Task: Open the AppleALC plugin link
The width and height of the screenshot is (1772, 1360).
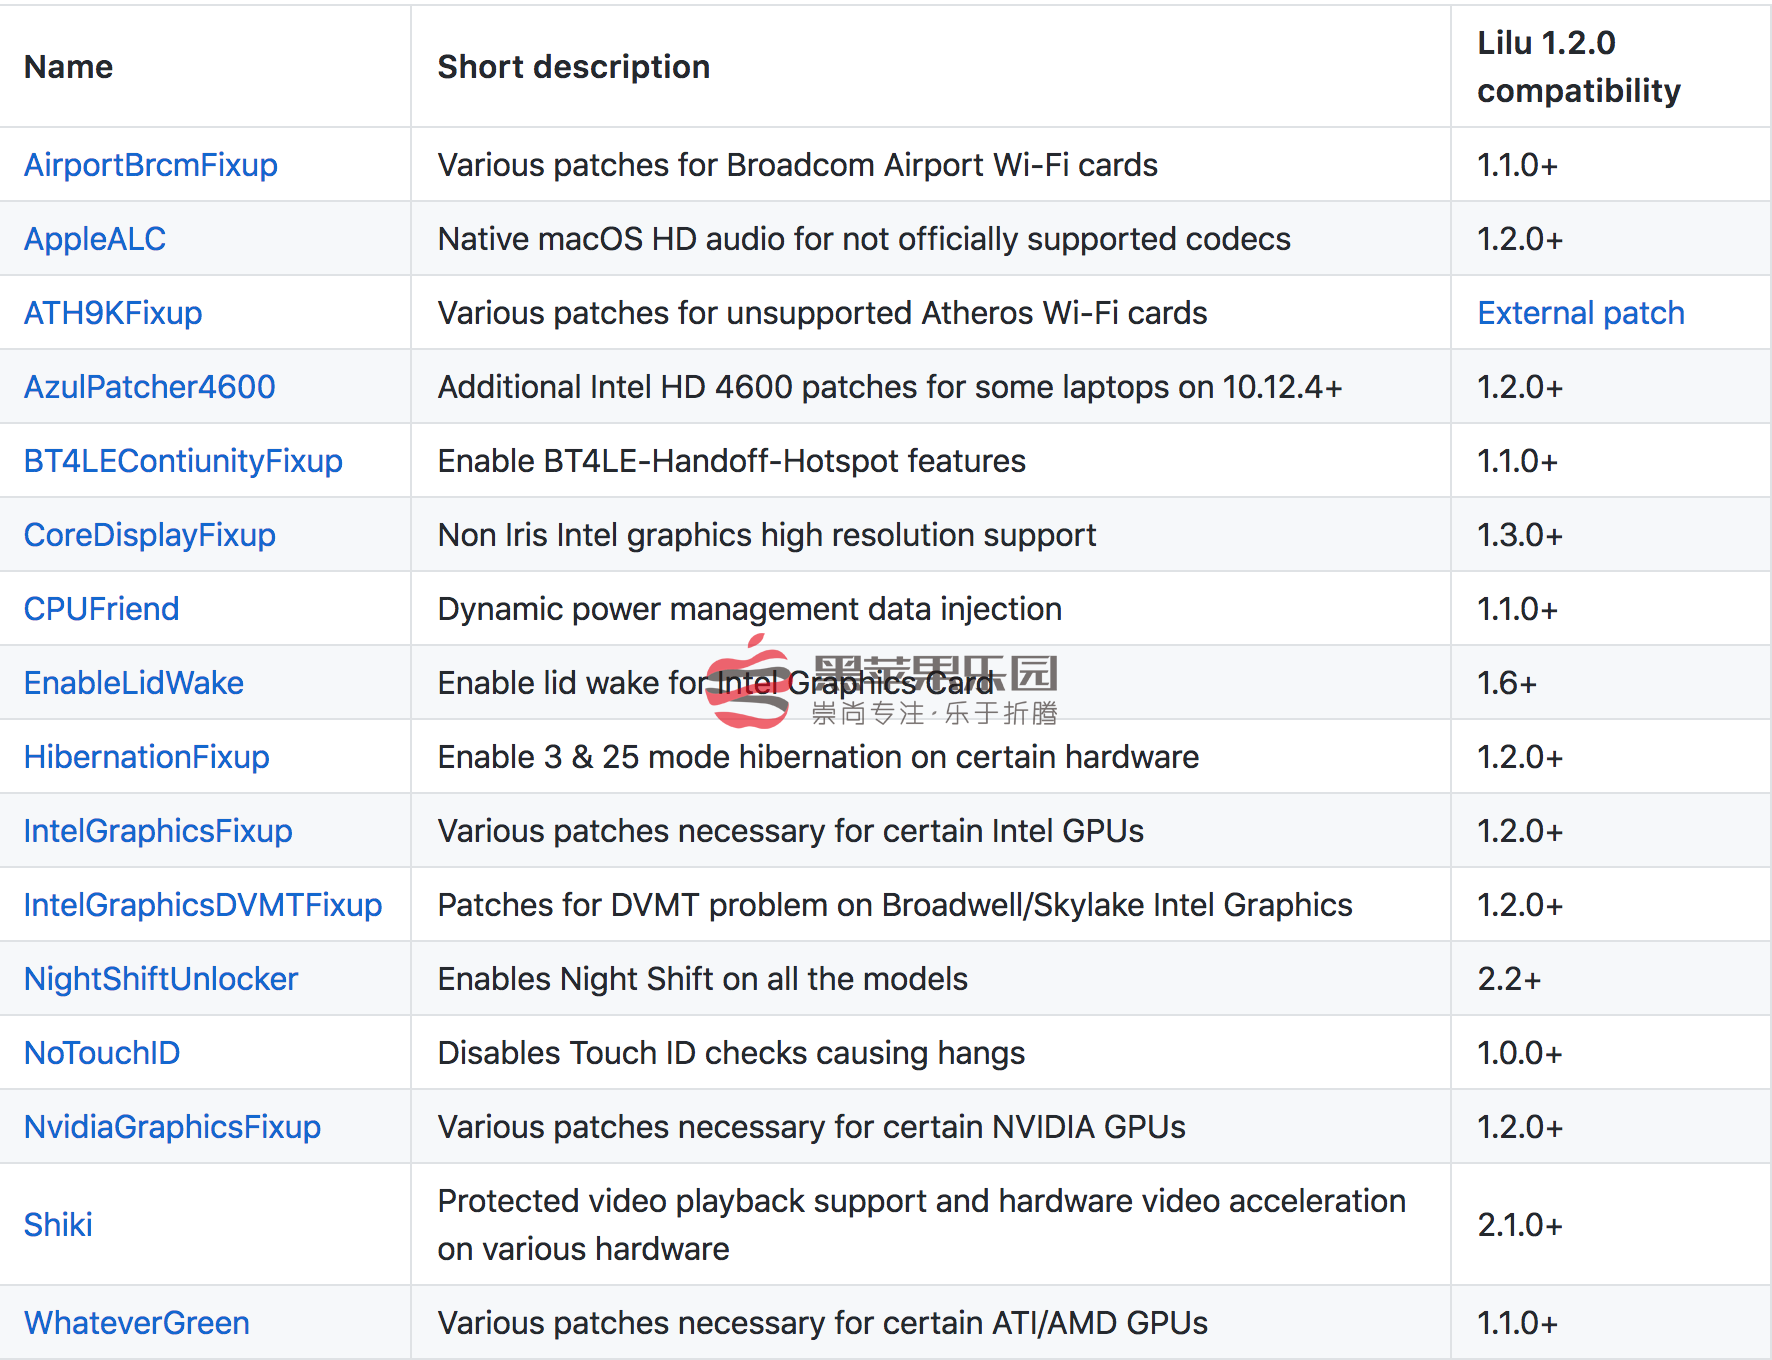Action: tap(95, 239)
